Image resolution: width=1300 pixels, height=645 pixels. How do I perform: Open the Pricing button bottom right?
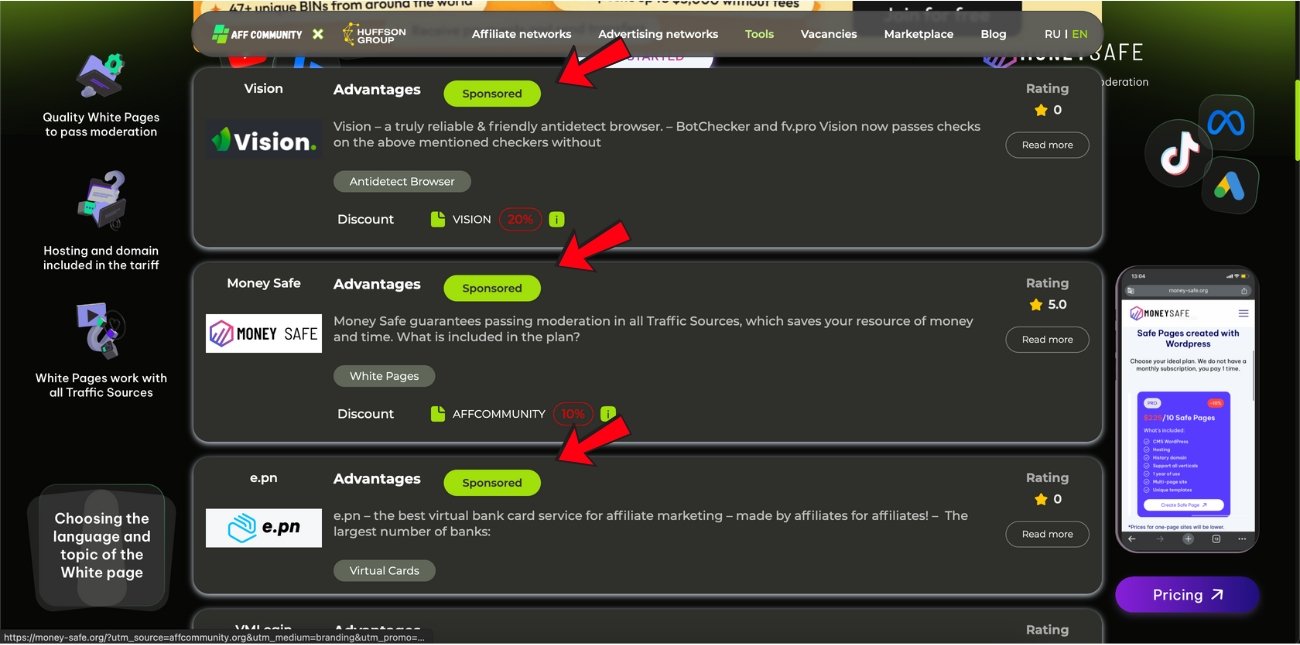1186,594
